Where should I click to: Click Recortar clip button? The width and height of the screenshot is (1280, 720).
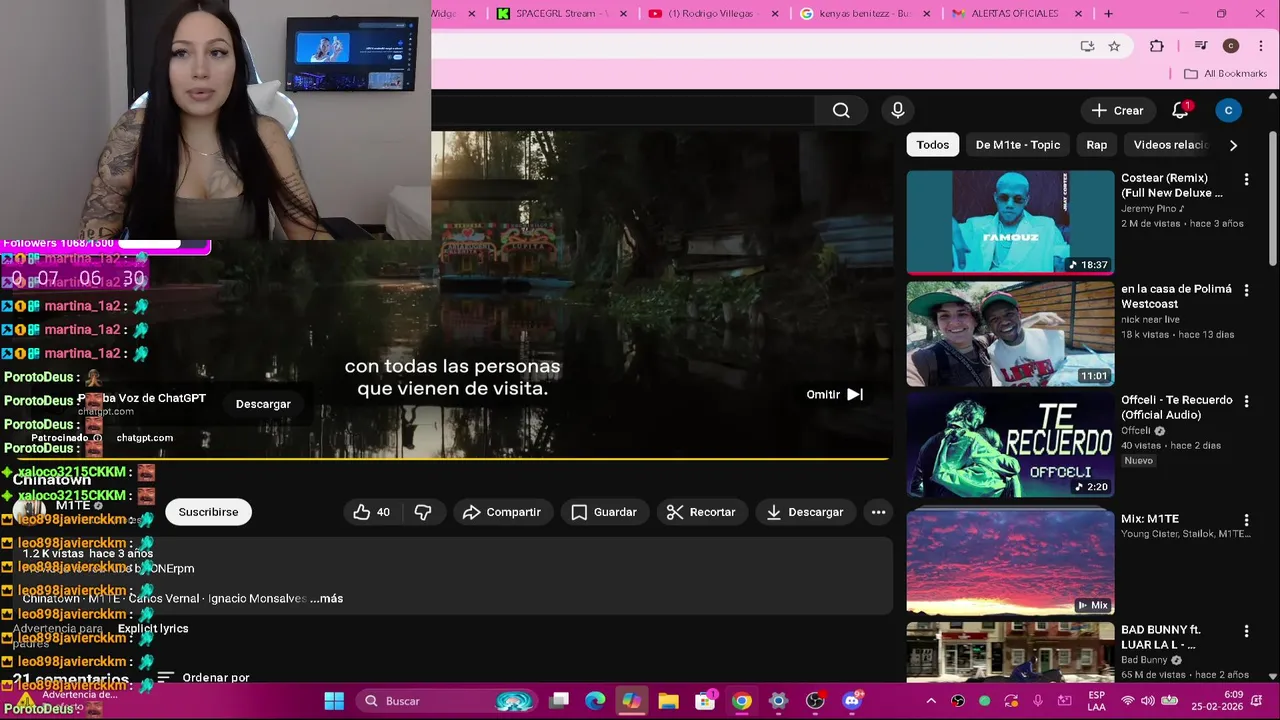pyautogui.click(x=701, y=512)
